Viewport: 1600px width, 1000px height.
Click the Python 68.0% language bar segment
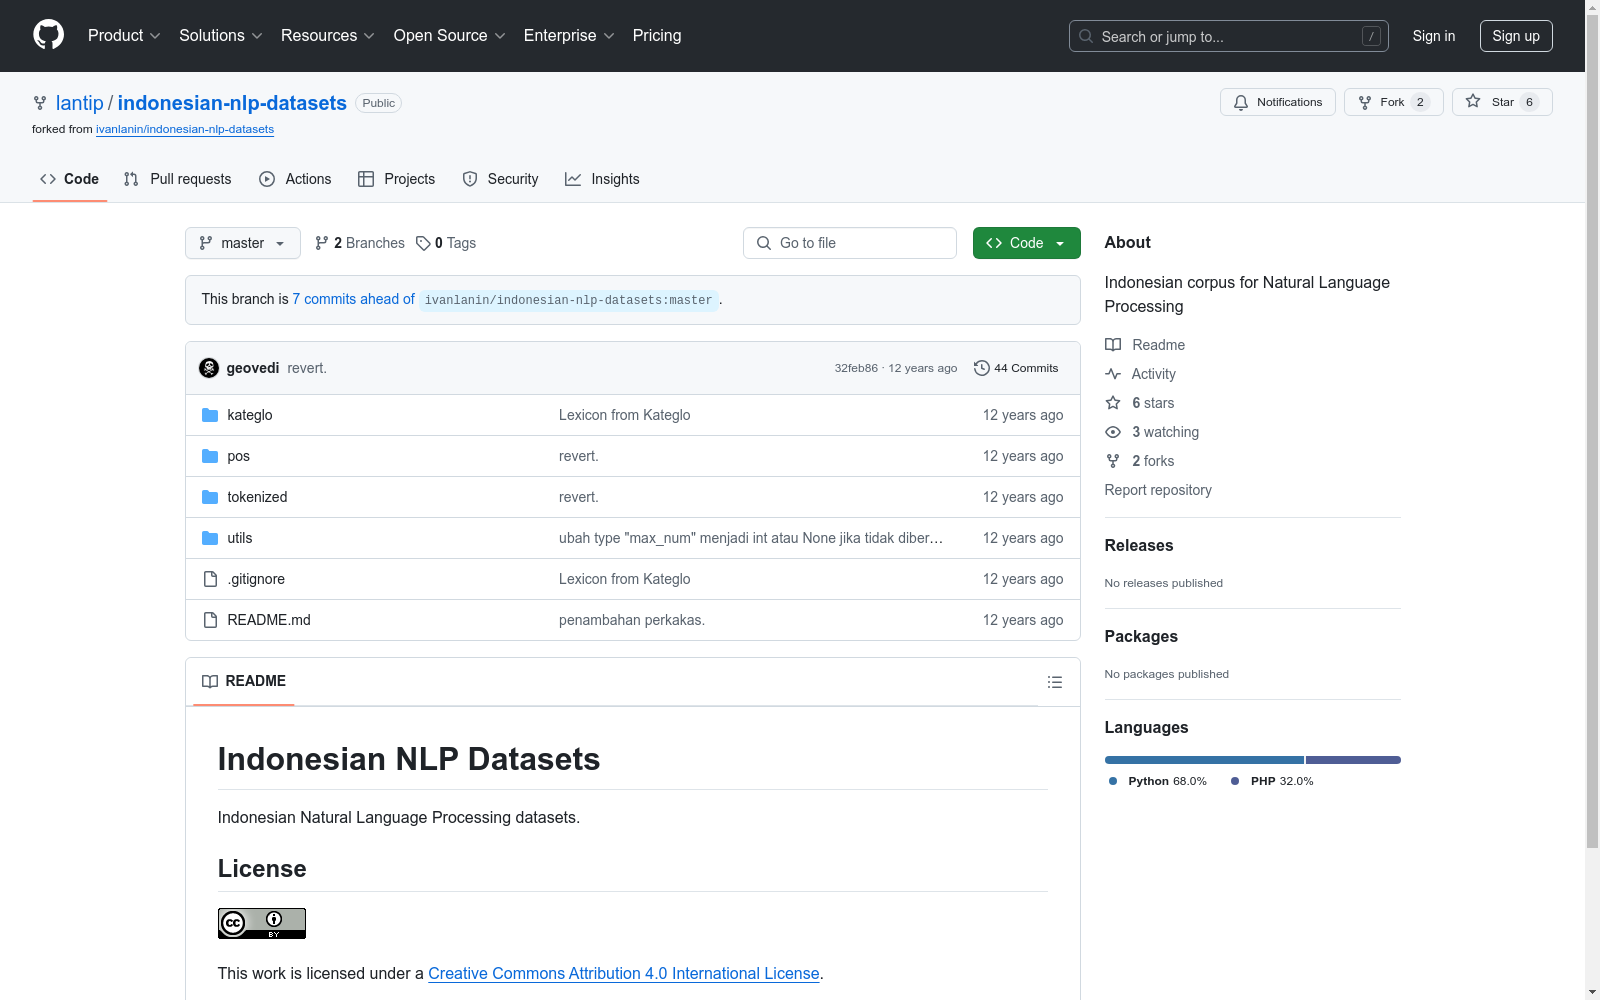1204,760
